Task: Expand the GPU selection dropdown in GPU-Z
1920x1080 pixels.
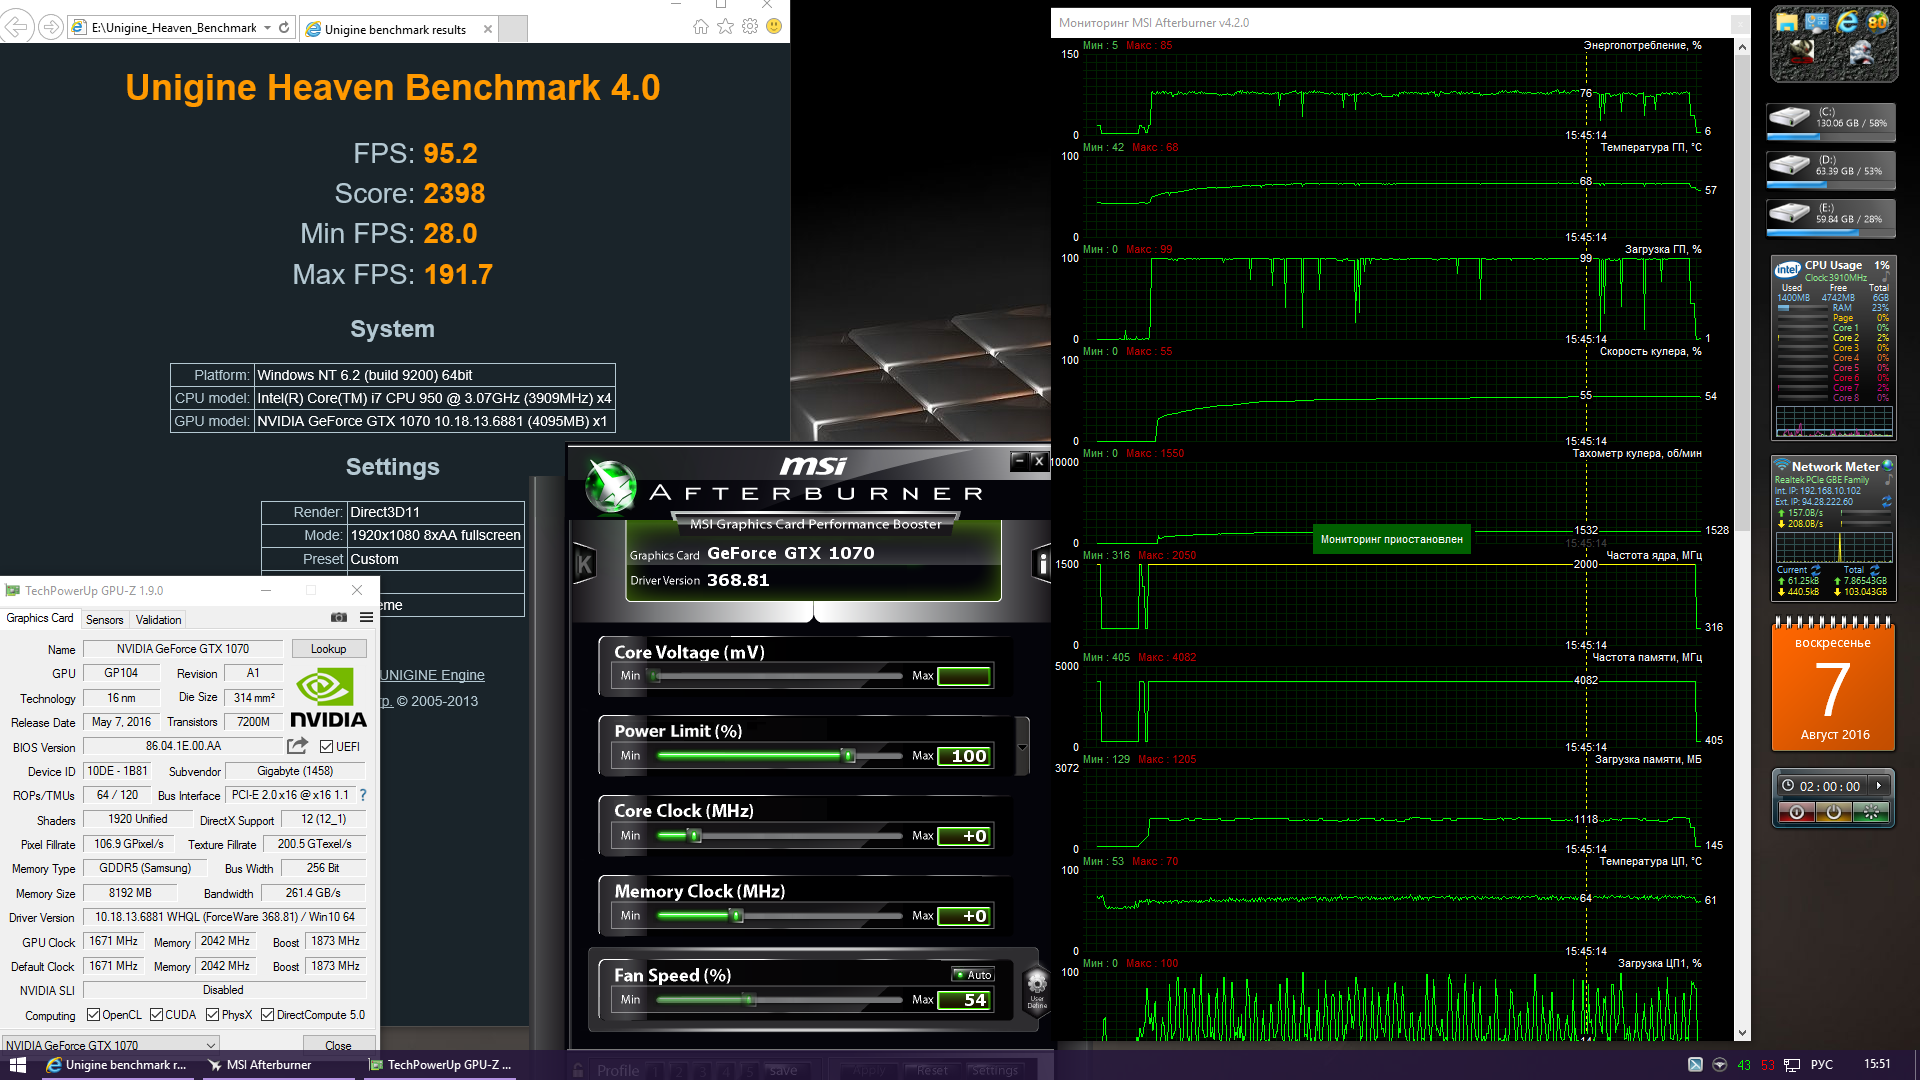Action: tap(211, 1045)
